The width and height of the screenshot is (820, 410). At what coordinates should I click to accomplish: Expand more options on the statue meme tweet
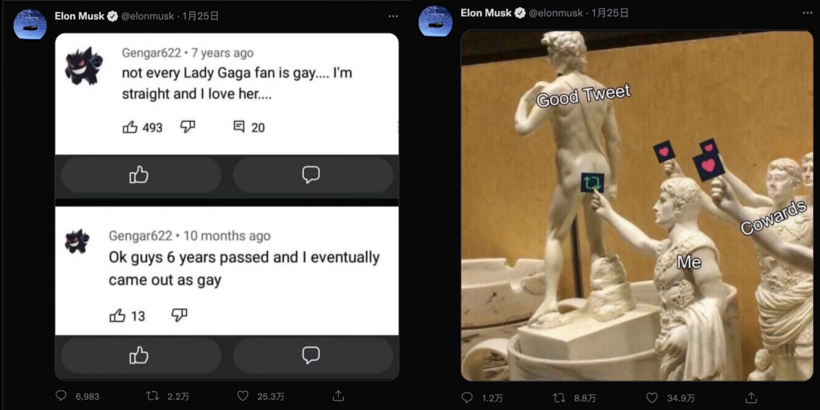pyautogui.click(x=807, y=13)
